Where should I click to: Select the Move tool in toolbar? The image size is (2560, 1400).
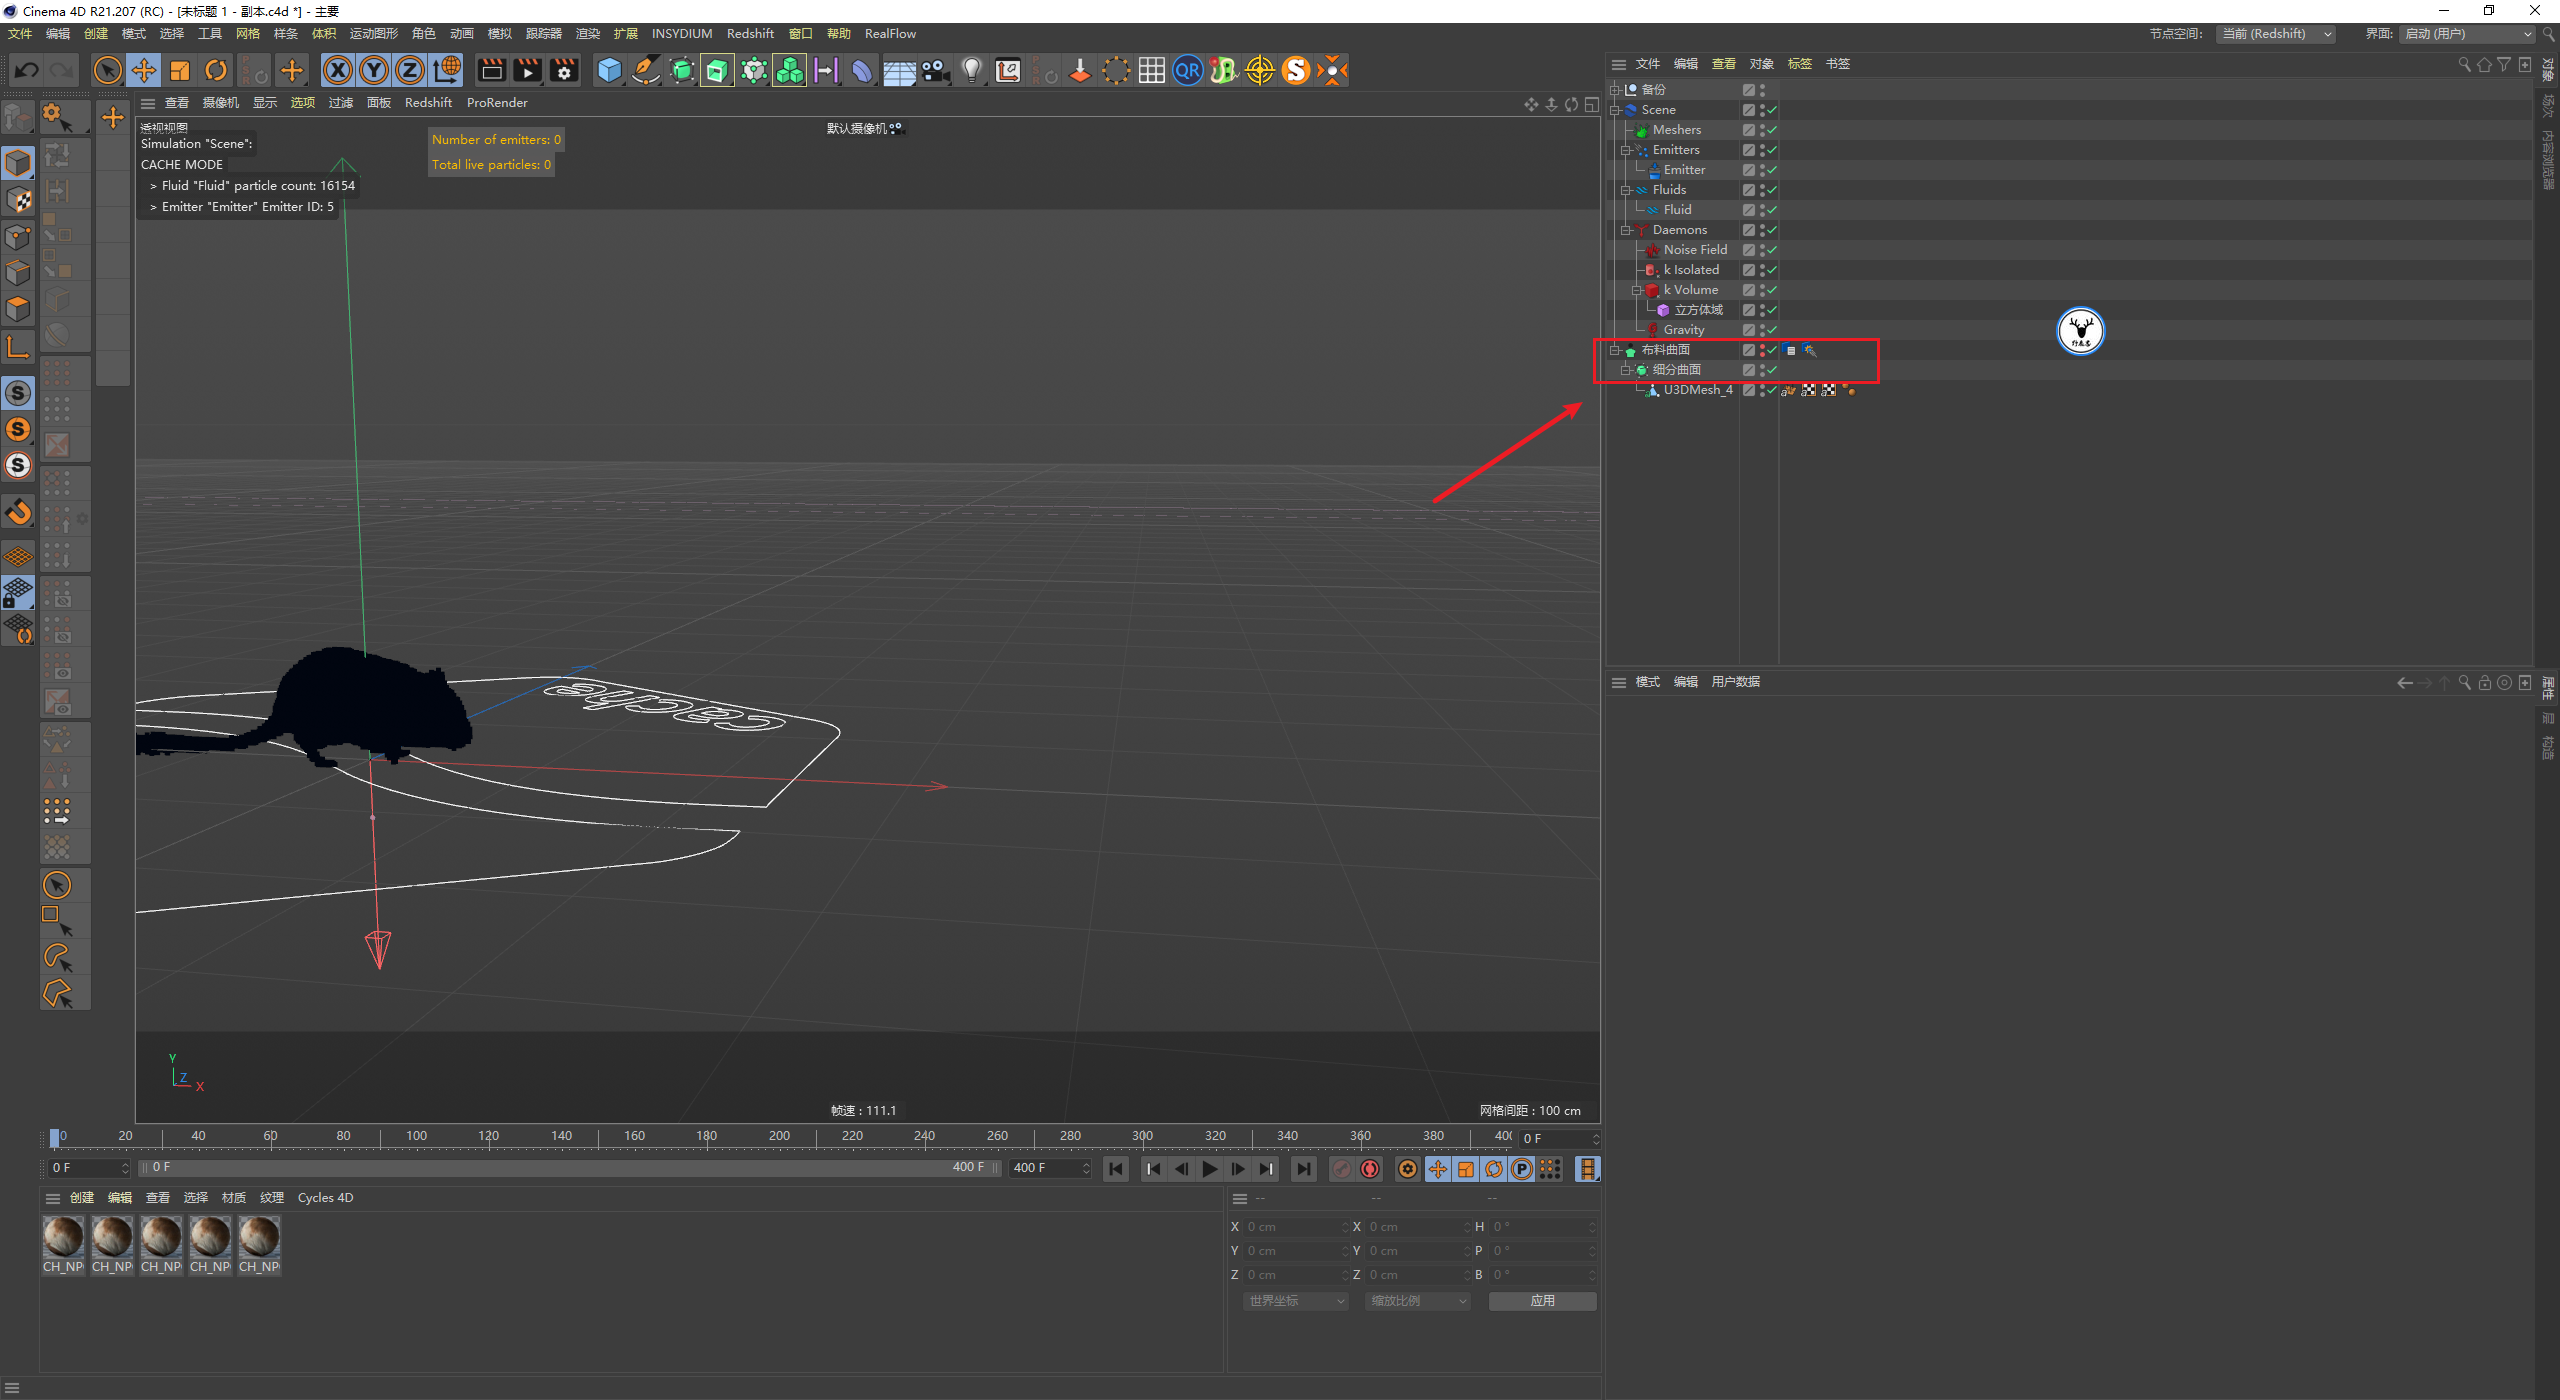[144, 70]
